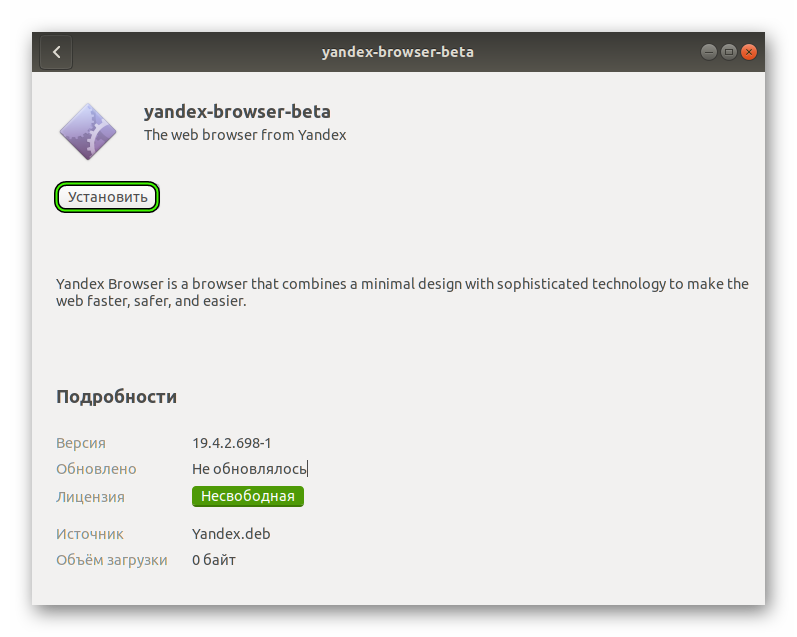Click the bold yandex-browser-beta app name heading
This screenshot has width=797, height=637.
(x=237, y=111)
